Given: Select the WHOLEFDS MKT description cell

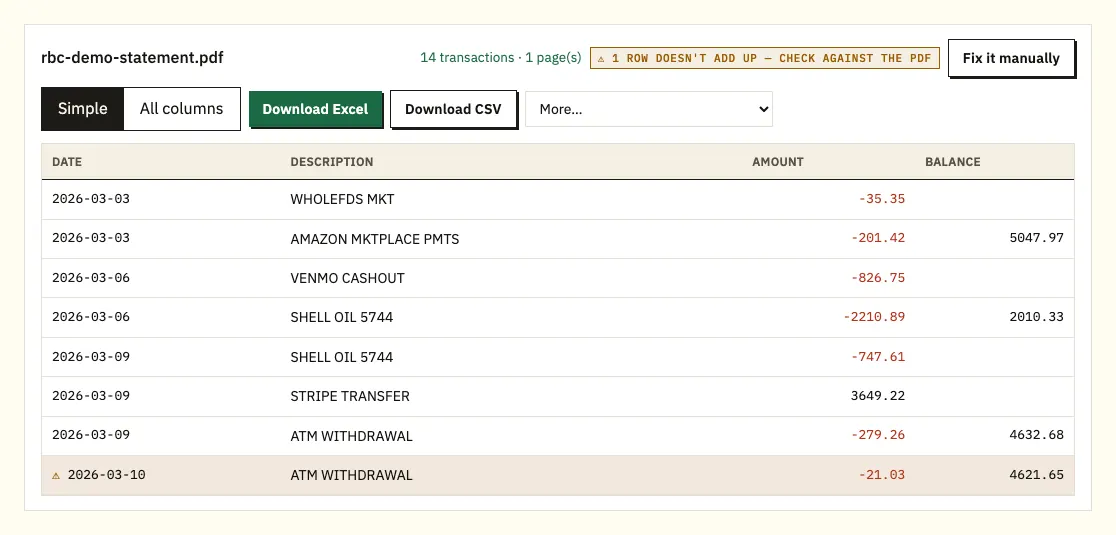Looking at the screenshot, I should coord(342,199).
